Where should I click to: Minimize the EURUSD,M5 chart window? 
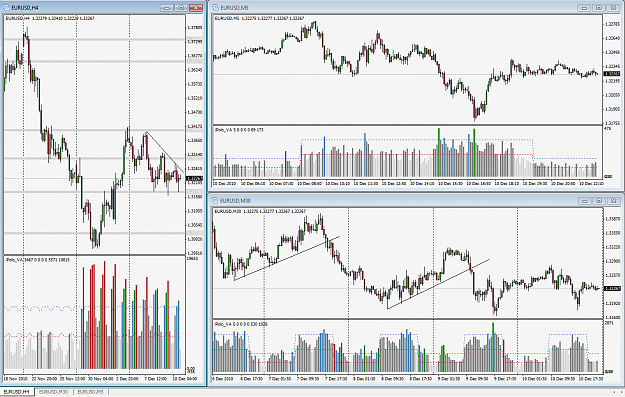point(584,8)
